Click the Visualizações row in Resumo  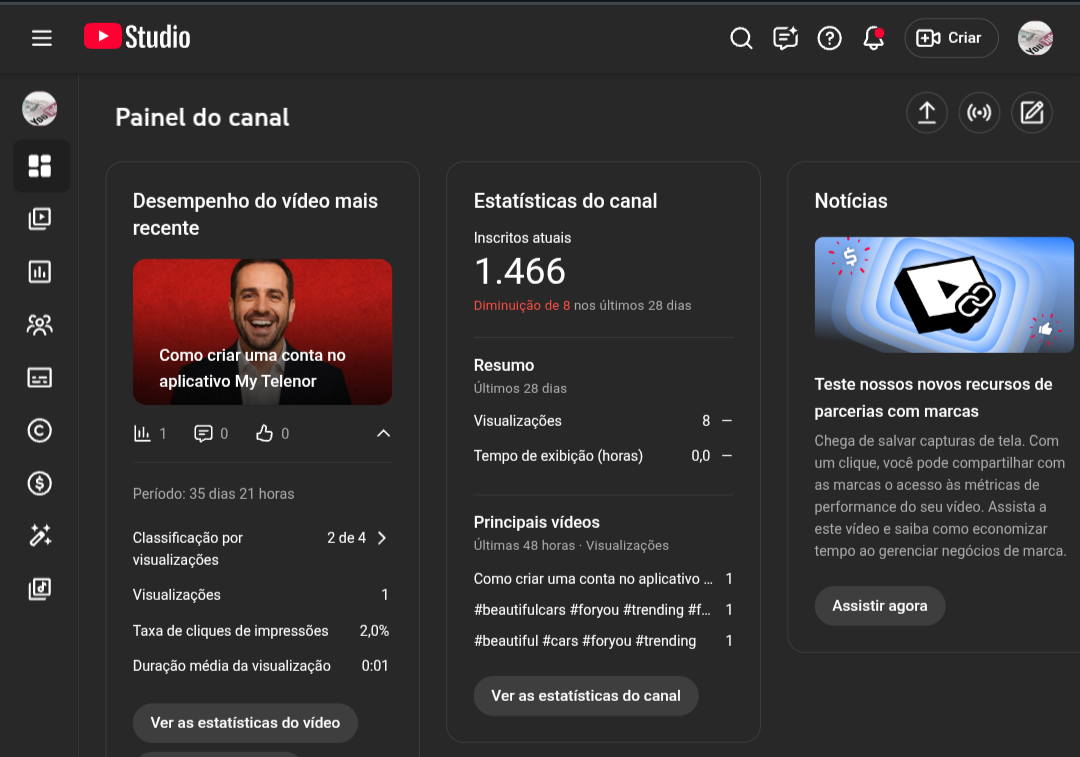tap(603, 421)
